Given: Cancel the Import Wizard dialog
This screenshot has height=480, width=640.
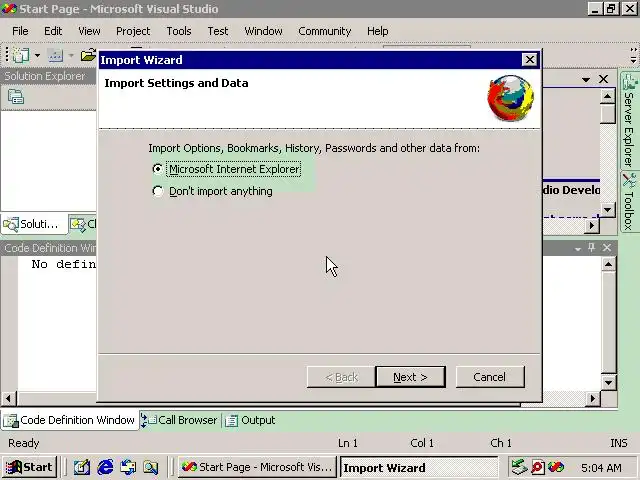Looking at the screenshot, I should coord(490,377).
